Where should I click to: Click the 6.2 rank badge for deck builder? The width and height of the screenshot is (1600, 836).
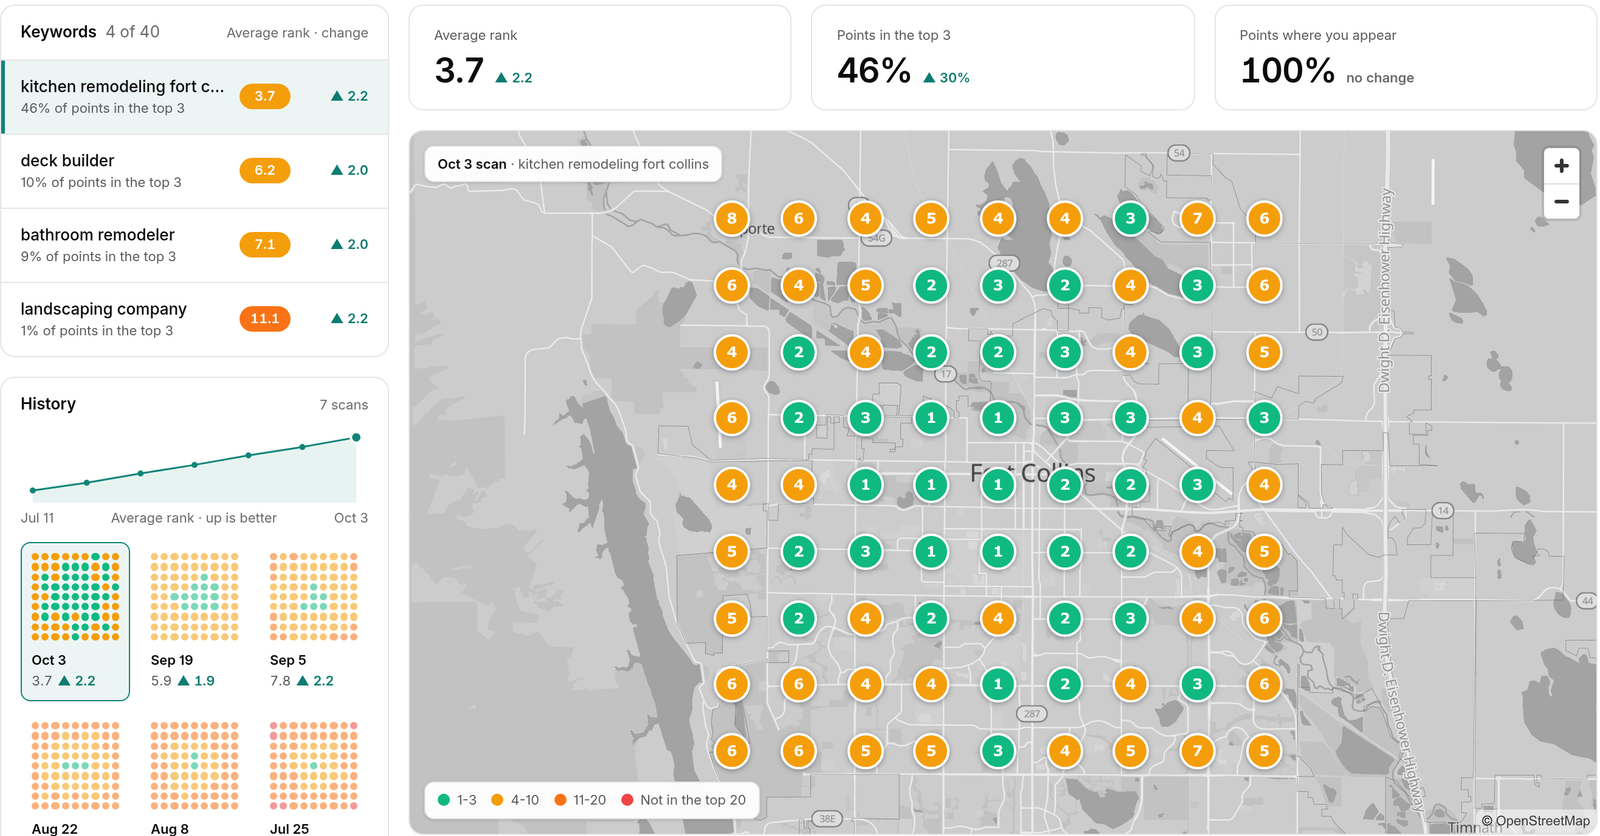pos(265,170)
